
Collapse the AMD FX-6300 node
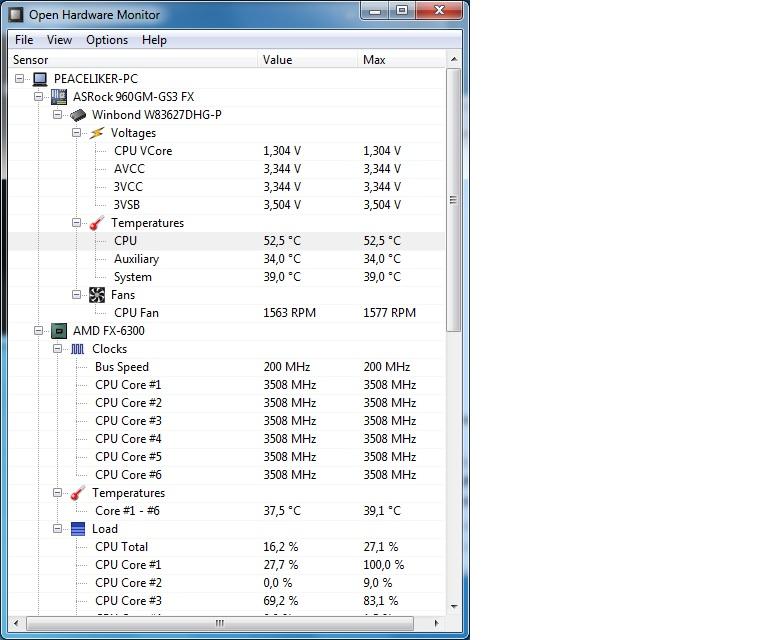click(38, 331)
